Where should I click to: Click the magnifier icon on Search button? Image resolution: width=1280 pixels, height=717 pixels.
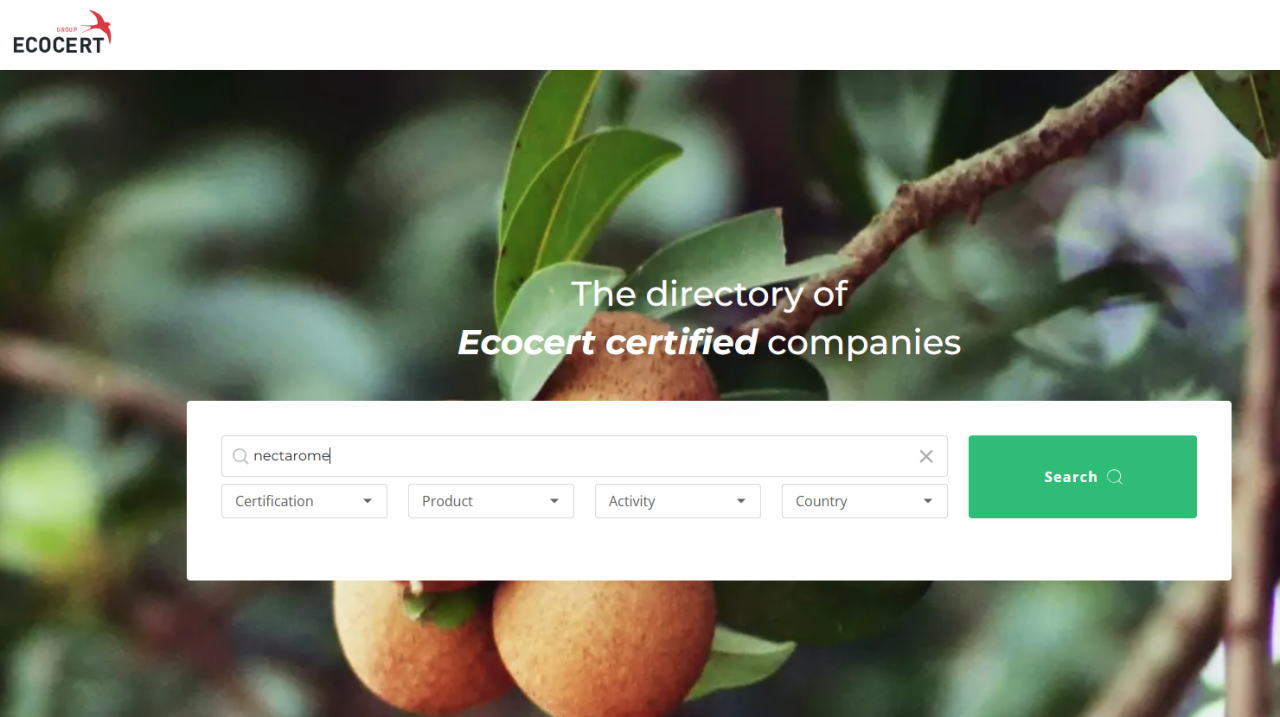1115,477
